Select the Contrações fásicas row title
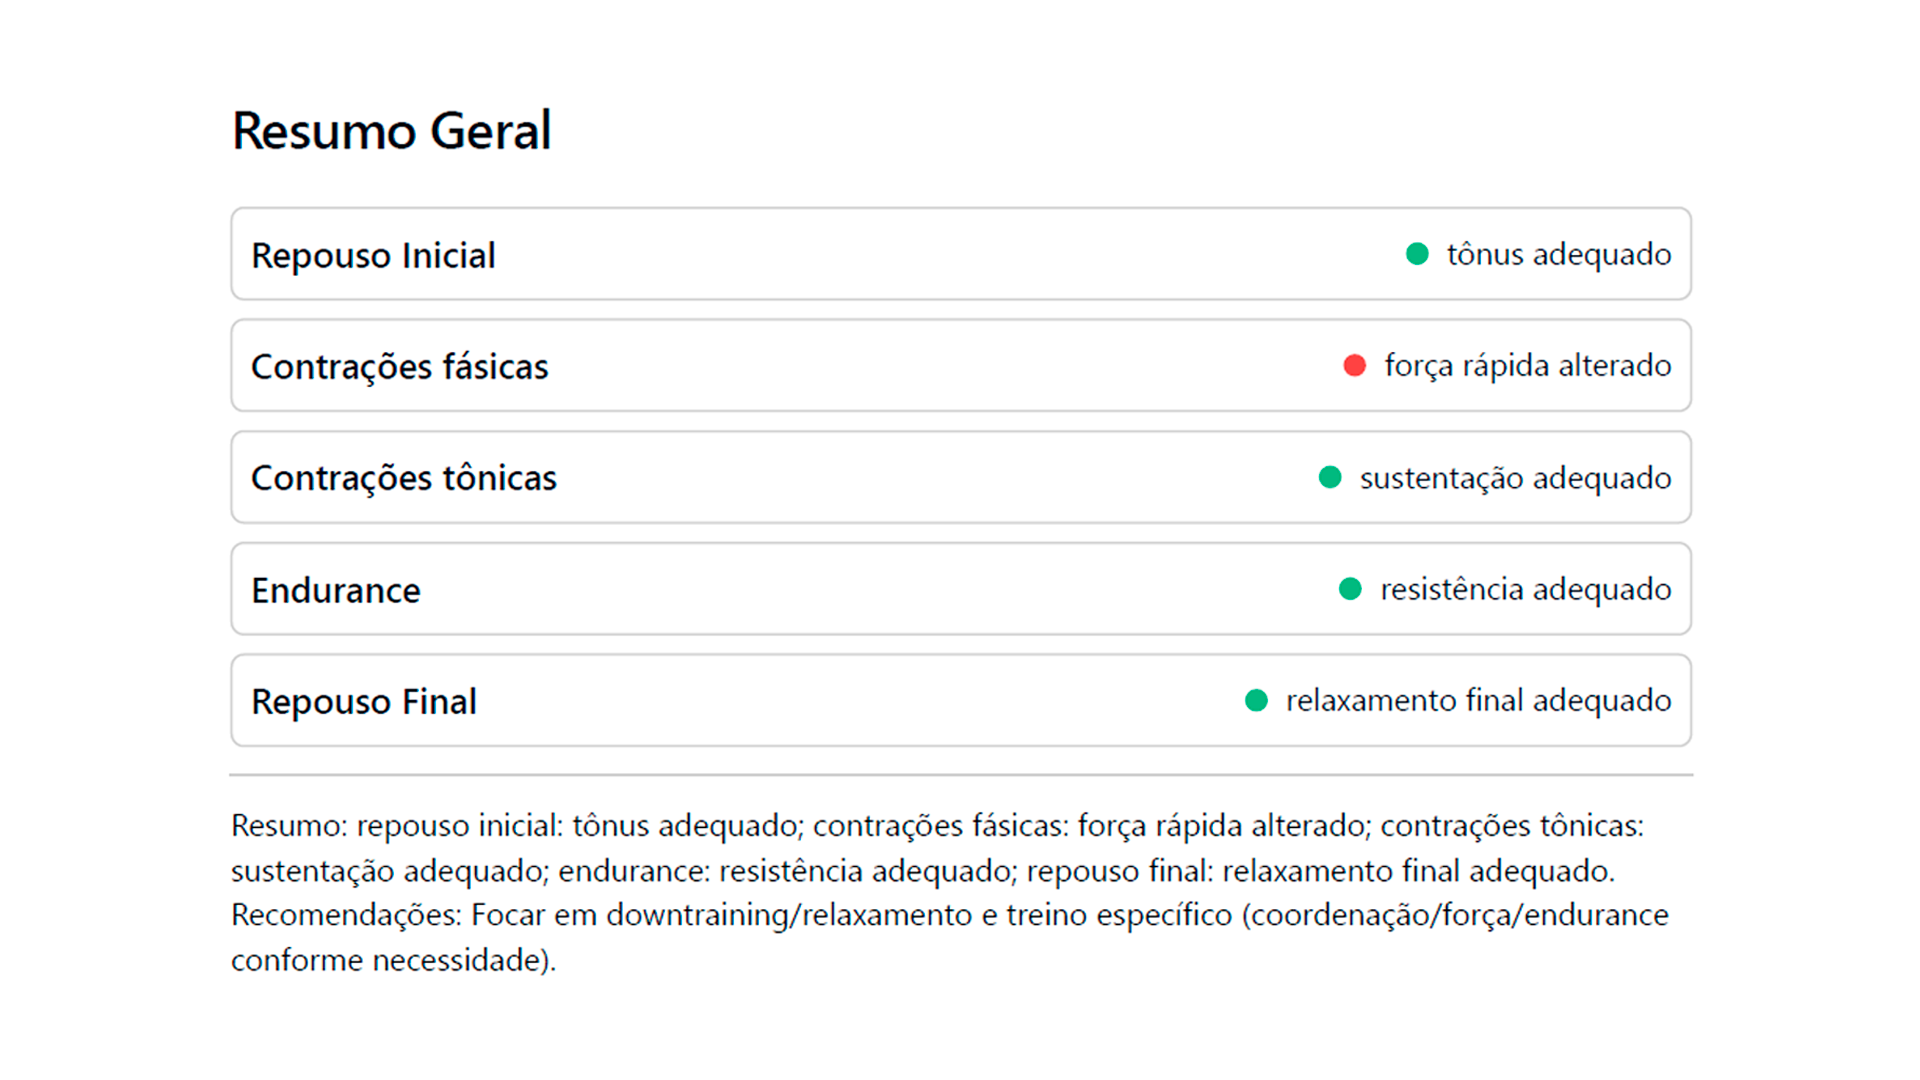This screenshot has height=1080, width=1920. point(399,367)
